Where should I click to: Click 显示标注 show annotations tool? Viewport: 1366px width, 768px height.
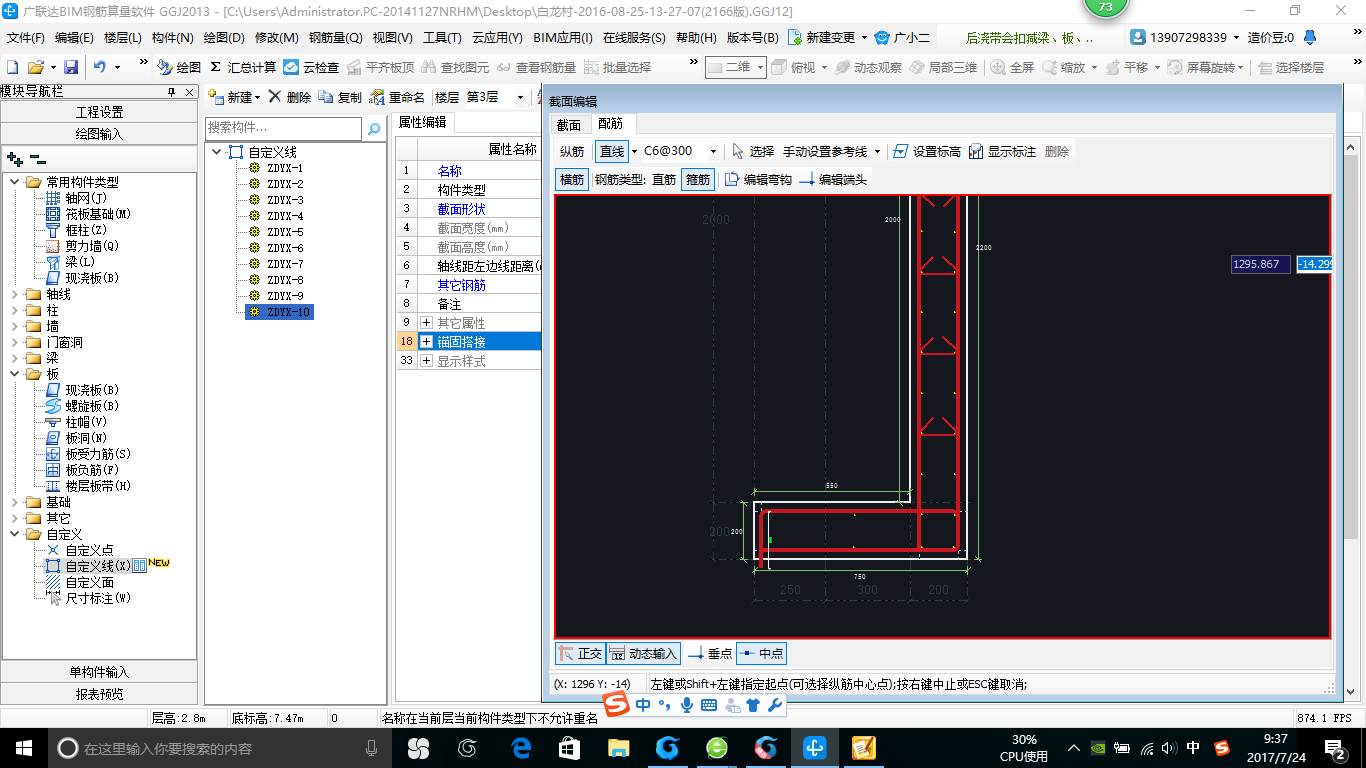click(1002, 151)
